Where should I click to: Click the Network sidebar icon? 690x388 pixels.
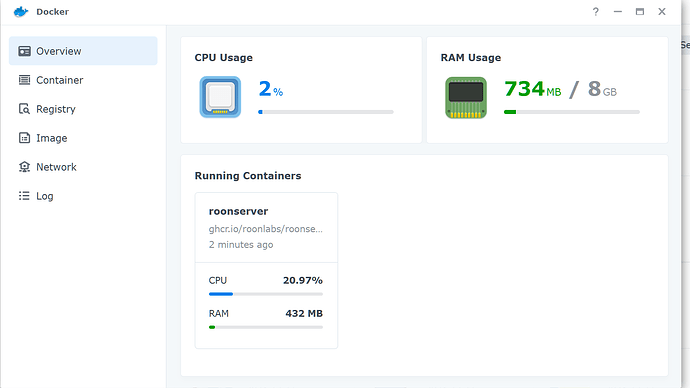[24, 167]
